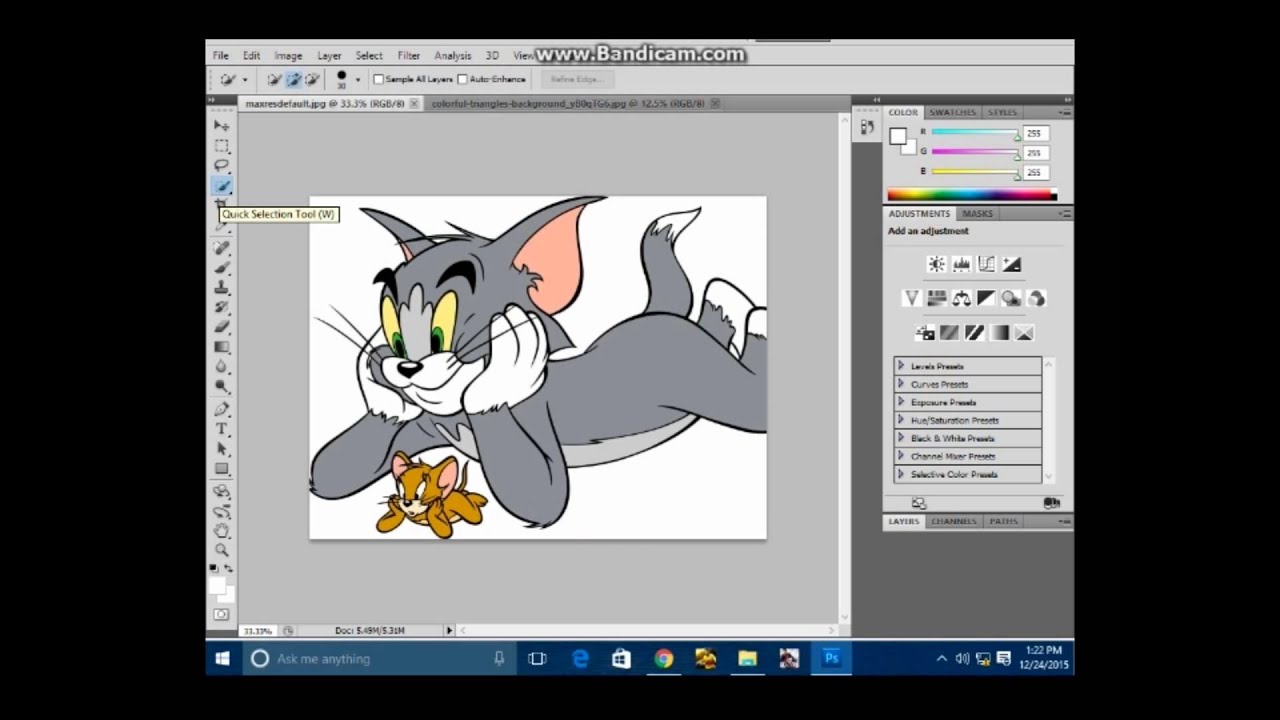
Task: Choose Subtract from Selection mode
Action: click(312, 79)
